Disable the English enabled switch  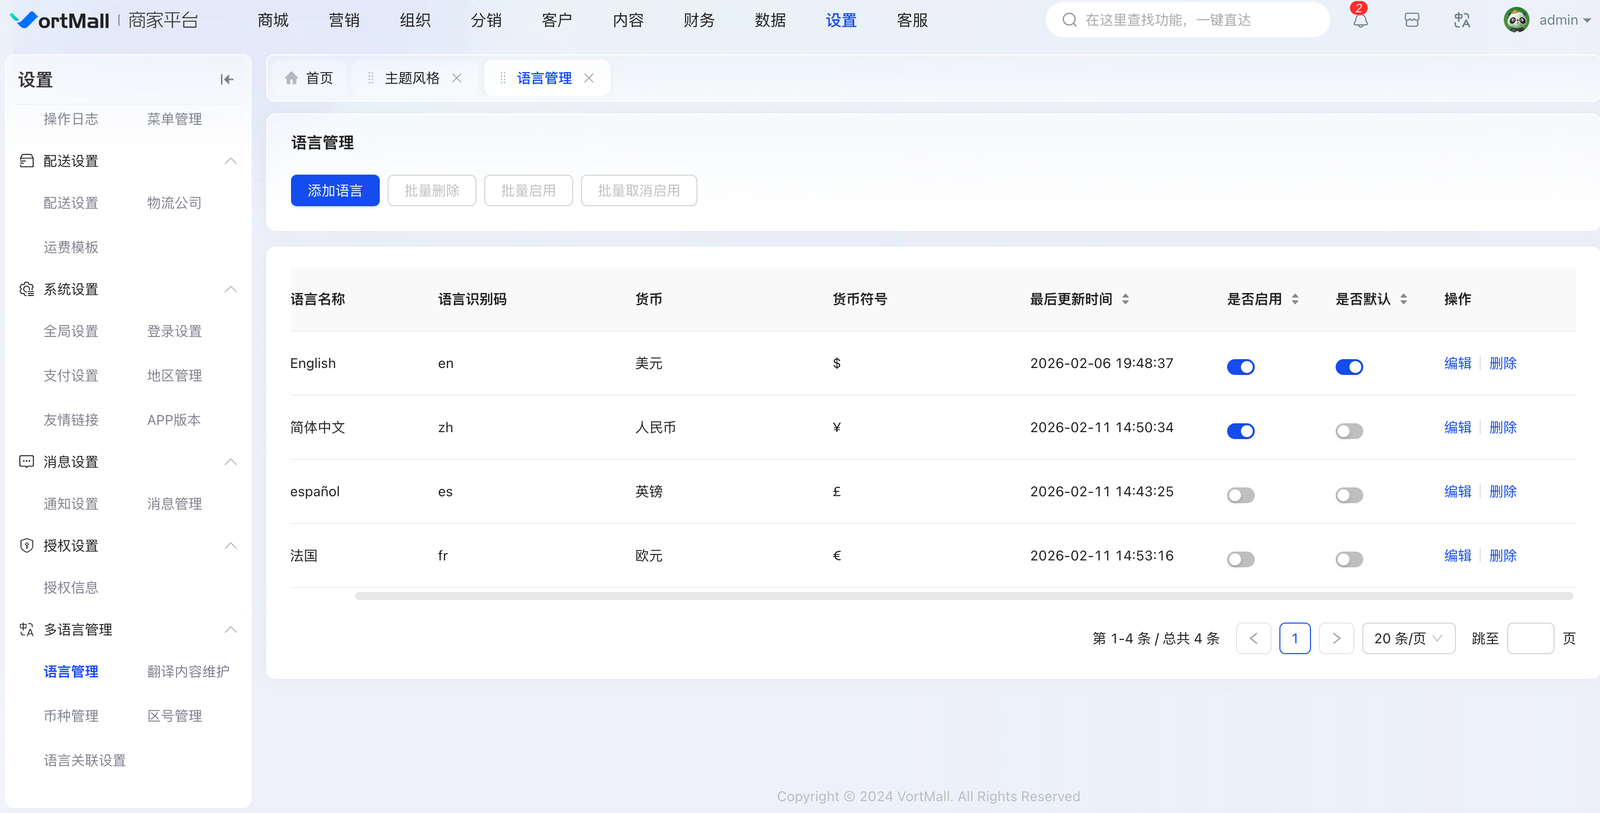pos(1241,367)
